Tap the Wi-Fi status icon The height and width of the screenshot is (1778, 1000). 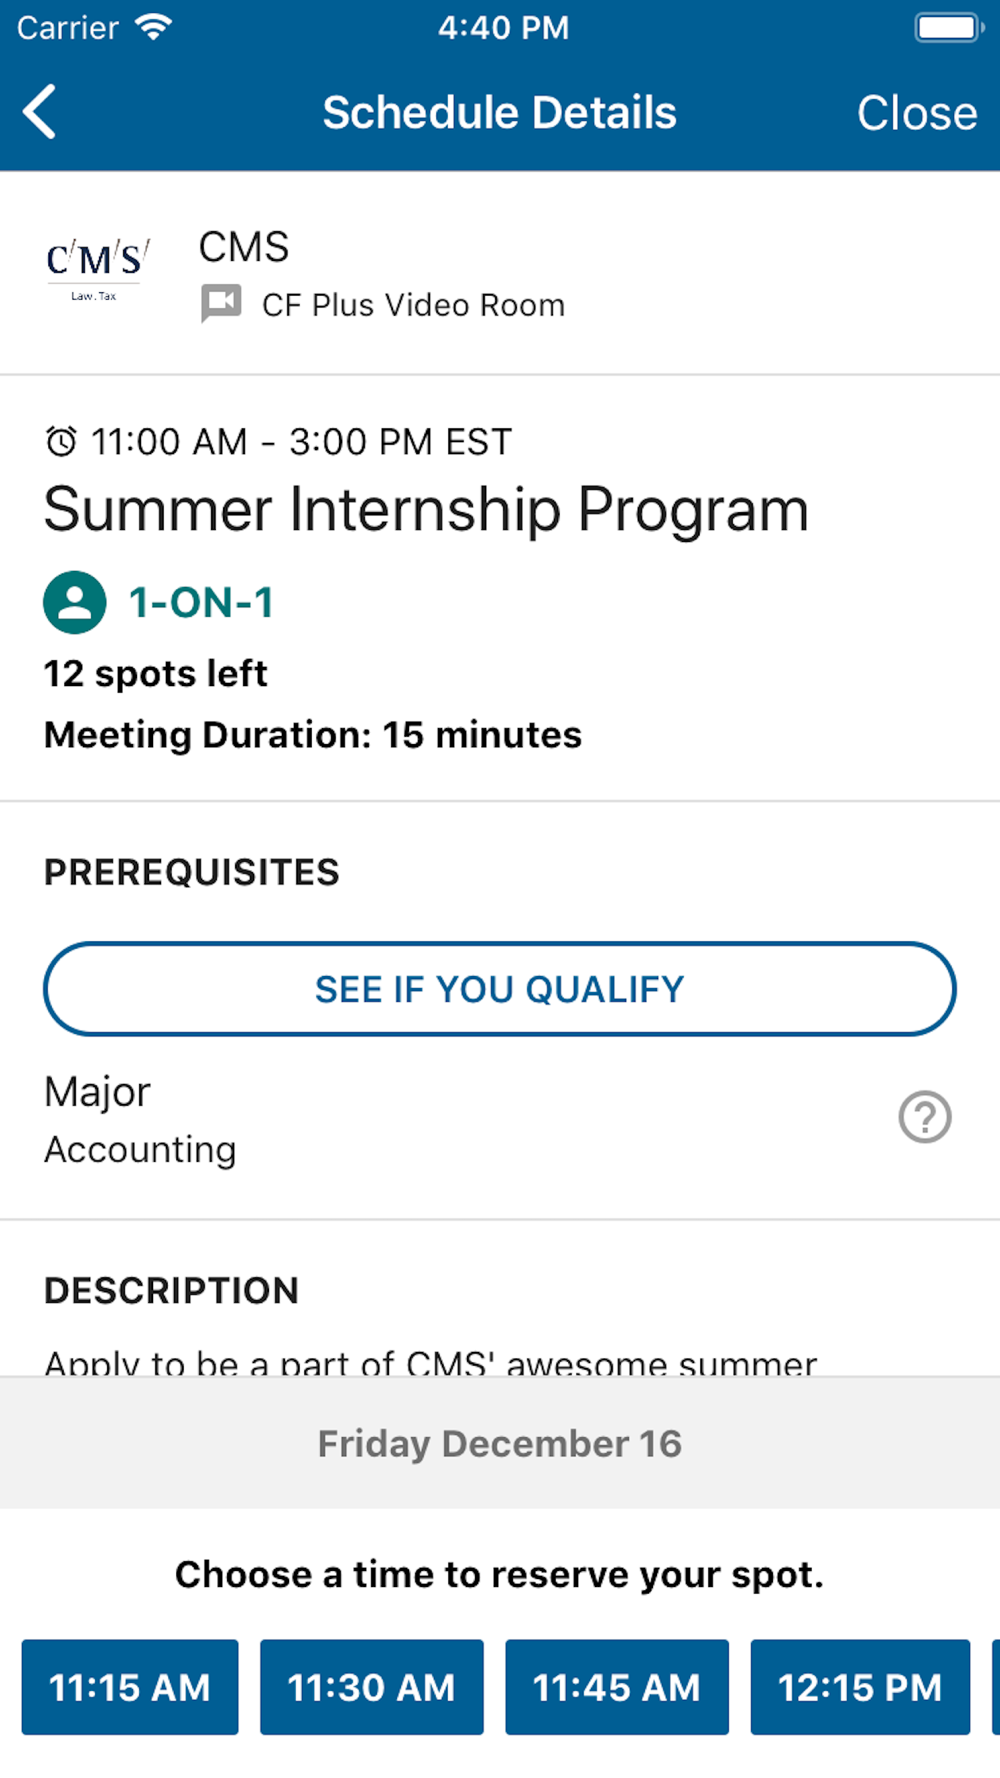point(154,27)
